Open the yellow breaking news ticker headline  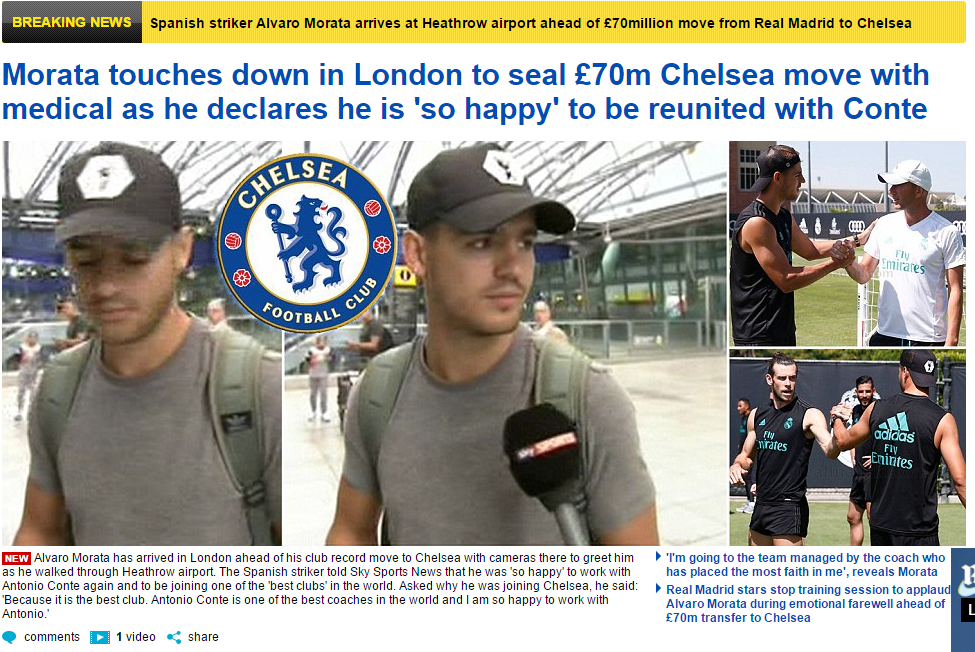coord(530,24)
